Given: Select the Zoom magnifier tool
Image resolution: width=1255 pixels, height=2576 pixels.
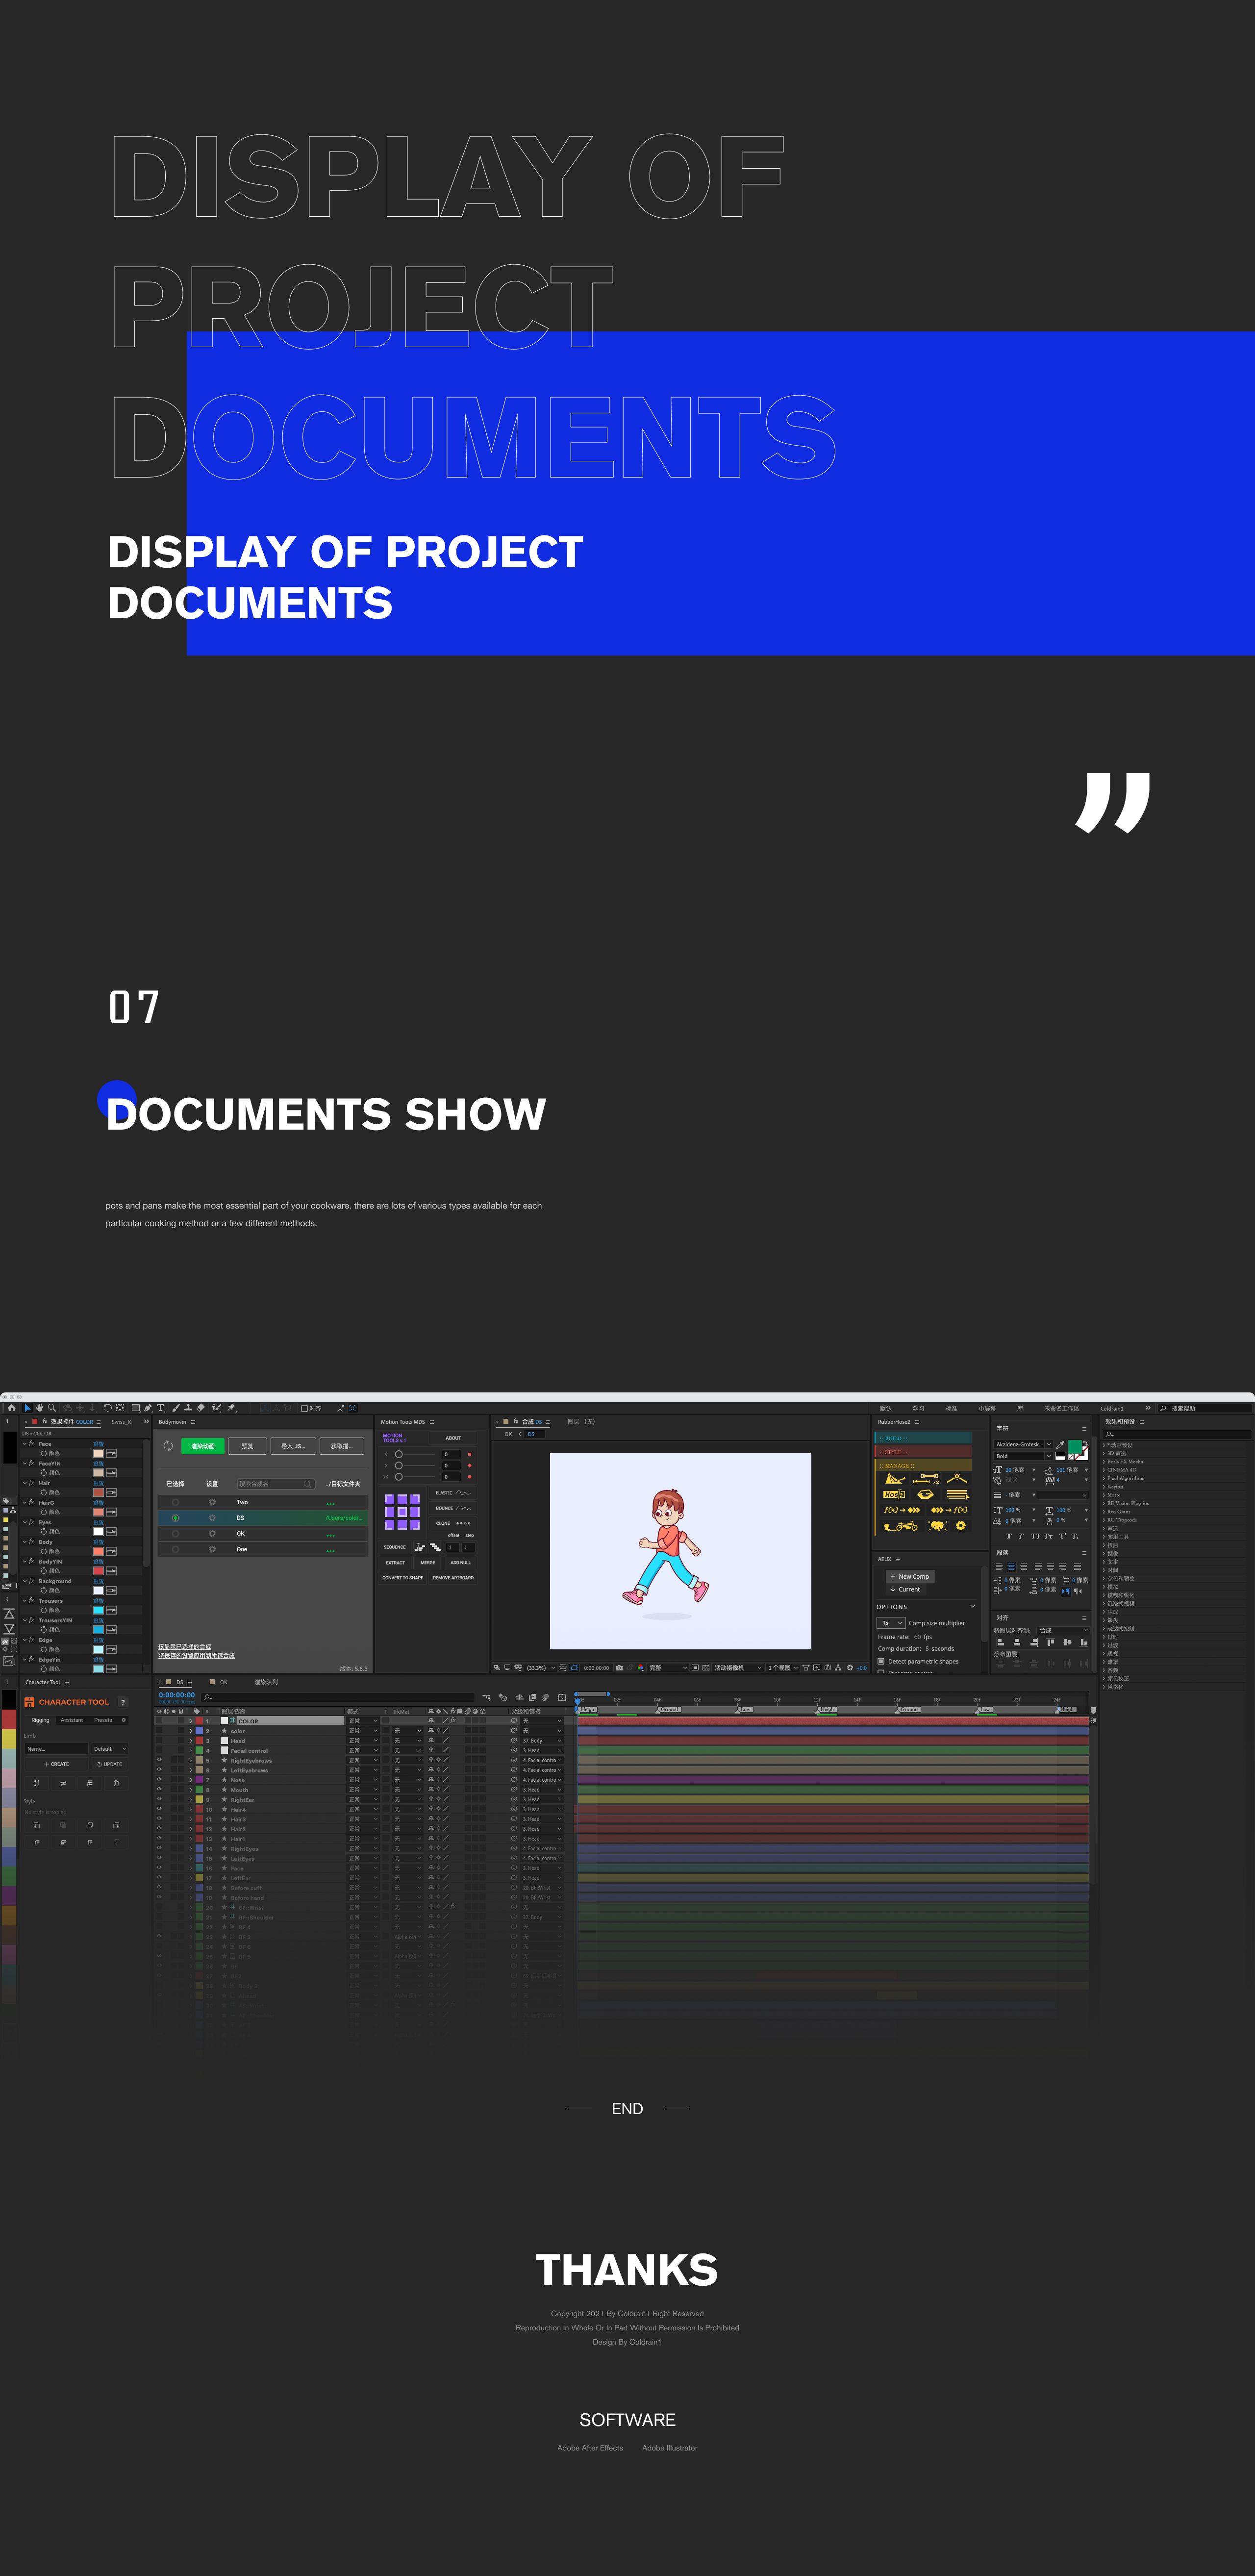Looking at the screenshot, I should (52, 1408).
